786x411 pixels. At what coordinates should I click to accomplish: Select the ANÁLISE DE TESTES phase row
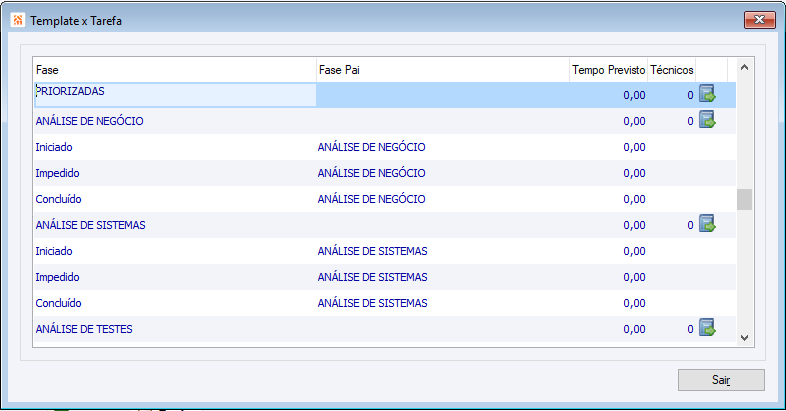point(384,329)
